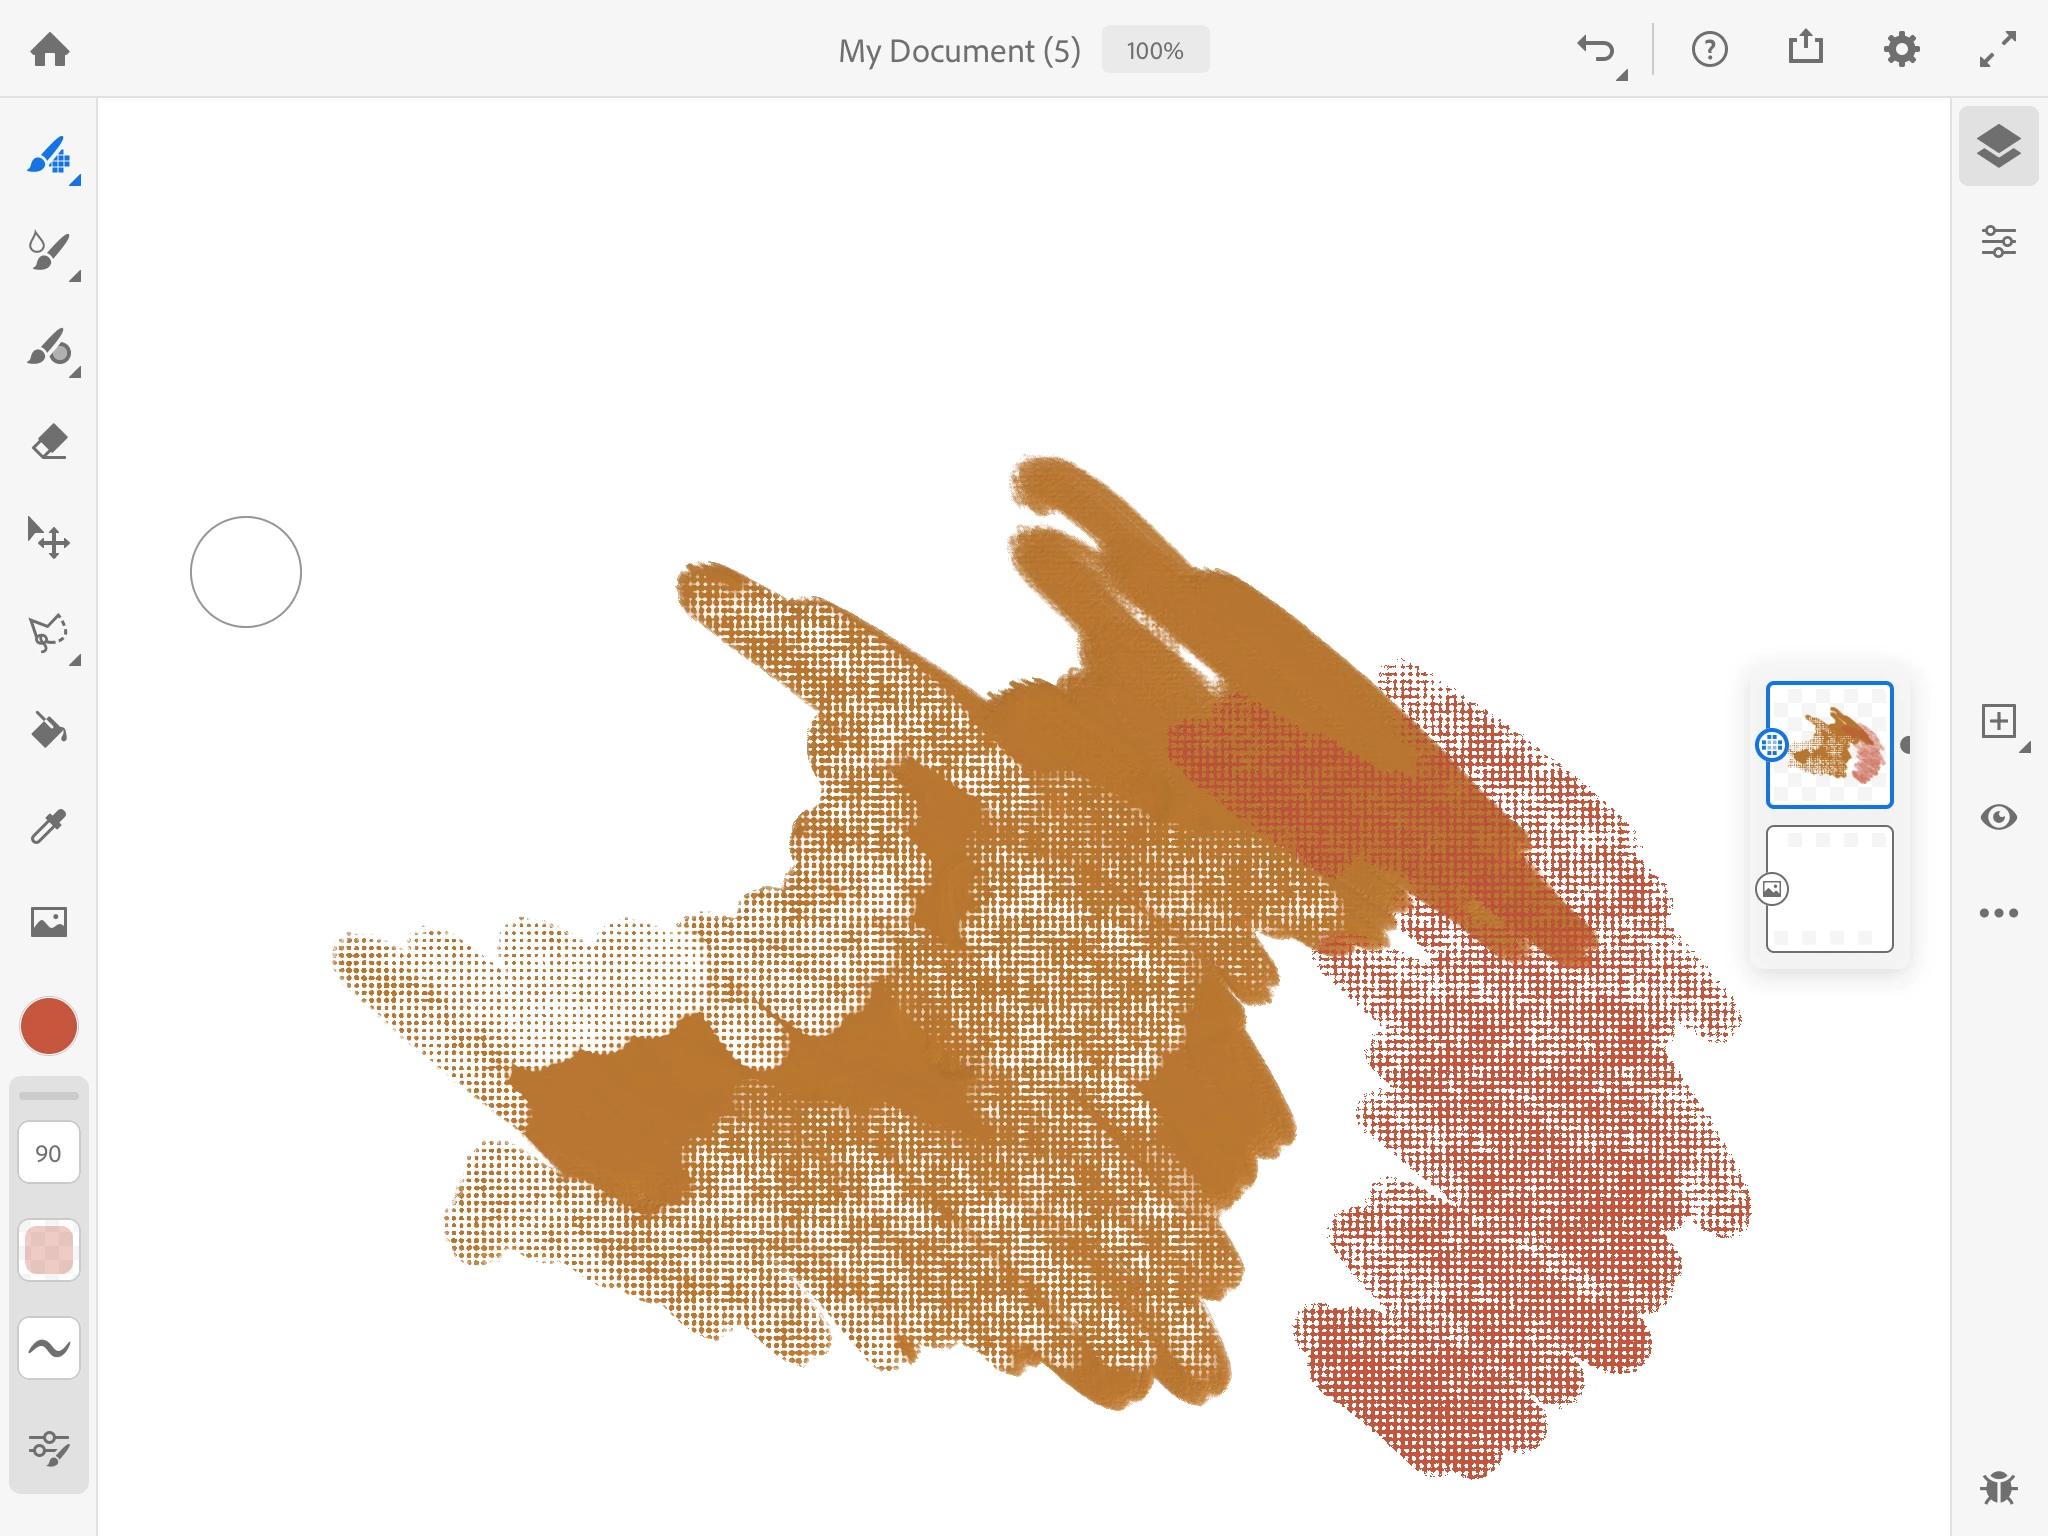Select the Eyedropper tool
The width and height of the screenshot is (2048, 1536).
tap(48, 826)
